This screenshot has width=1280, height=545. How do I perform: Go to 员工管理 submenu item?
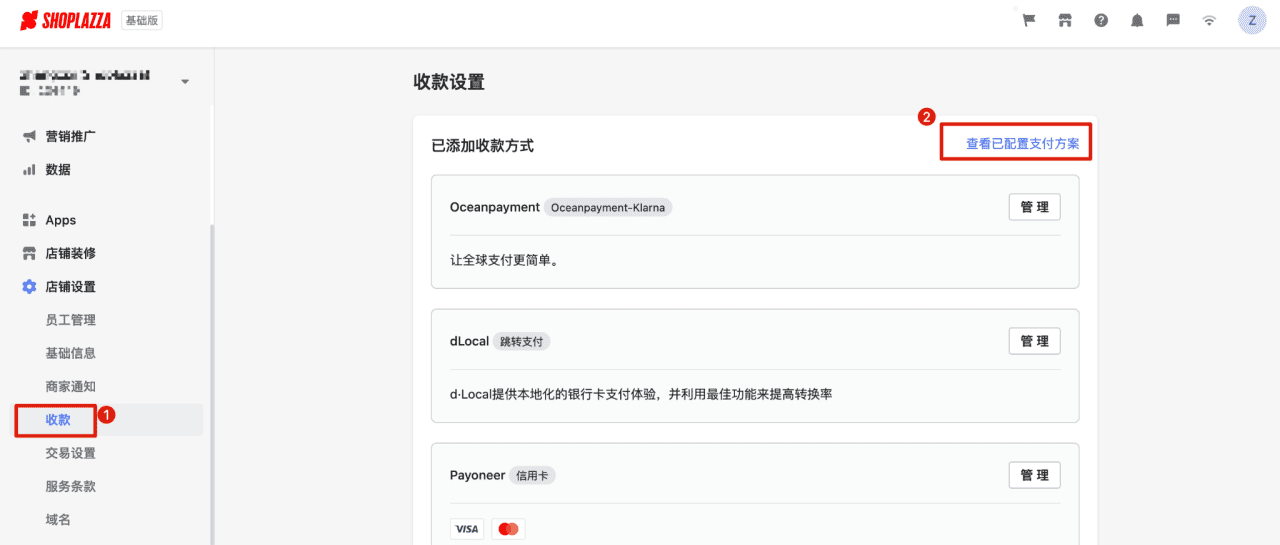point(70,320)
